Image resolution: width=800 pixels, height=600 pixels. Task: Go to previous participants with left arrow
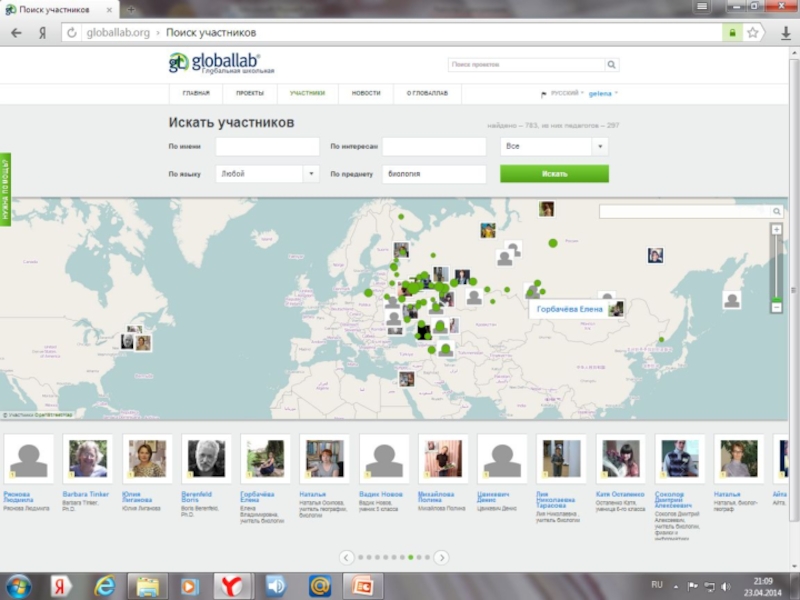click(x=347, y=557)
